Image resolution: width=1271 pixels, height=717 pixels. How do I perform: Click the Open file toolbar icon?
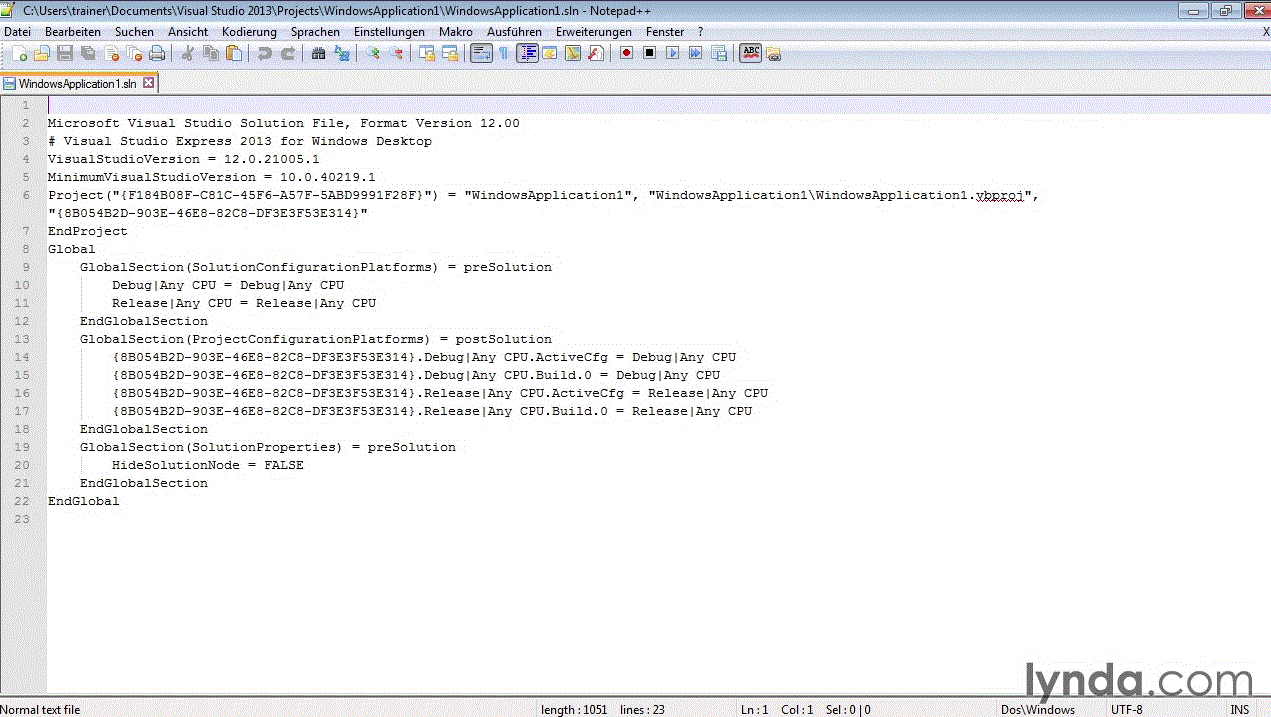pyautogui.click(x=41, y=53)
